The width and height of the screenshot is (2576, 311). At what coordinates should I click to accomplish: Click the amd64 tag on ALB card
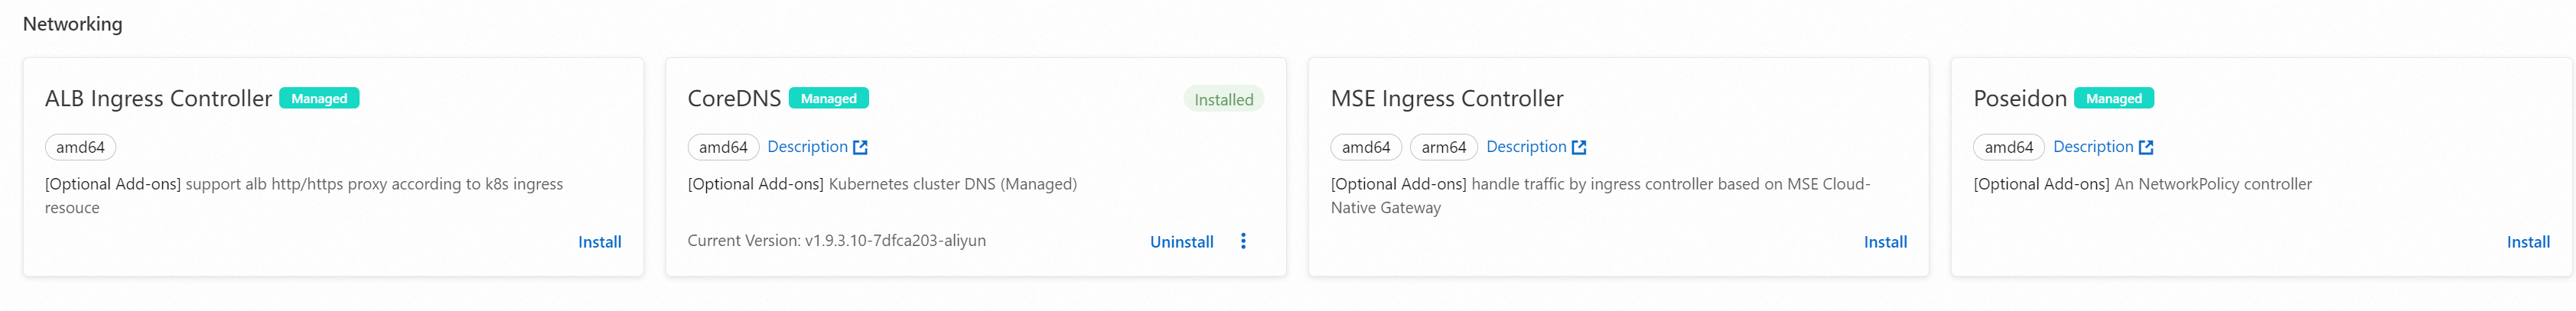point(80,148)
